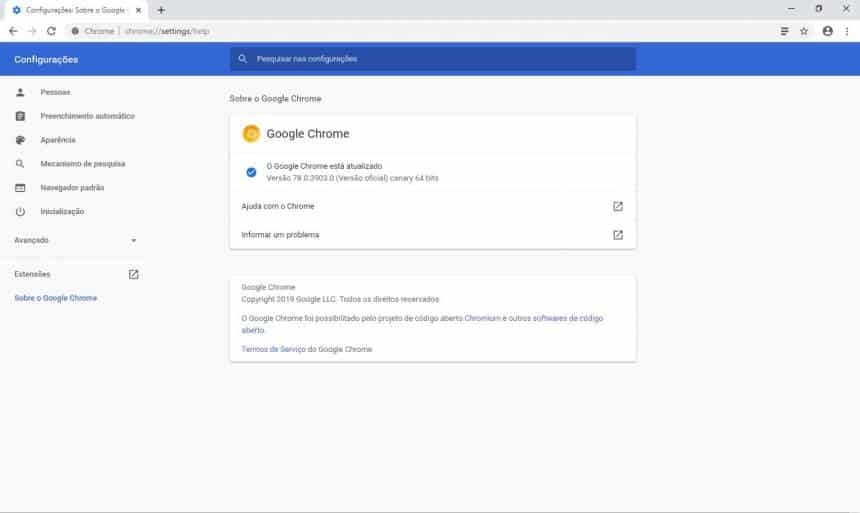Screen dimensions: 860x513
Task: Click the search magnifier icon in settings bar
Action: [242, 59]
